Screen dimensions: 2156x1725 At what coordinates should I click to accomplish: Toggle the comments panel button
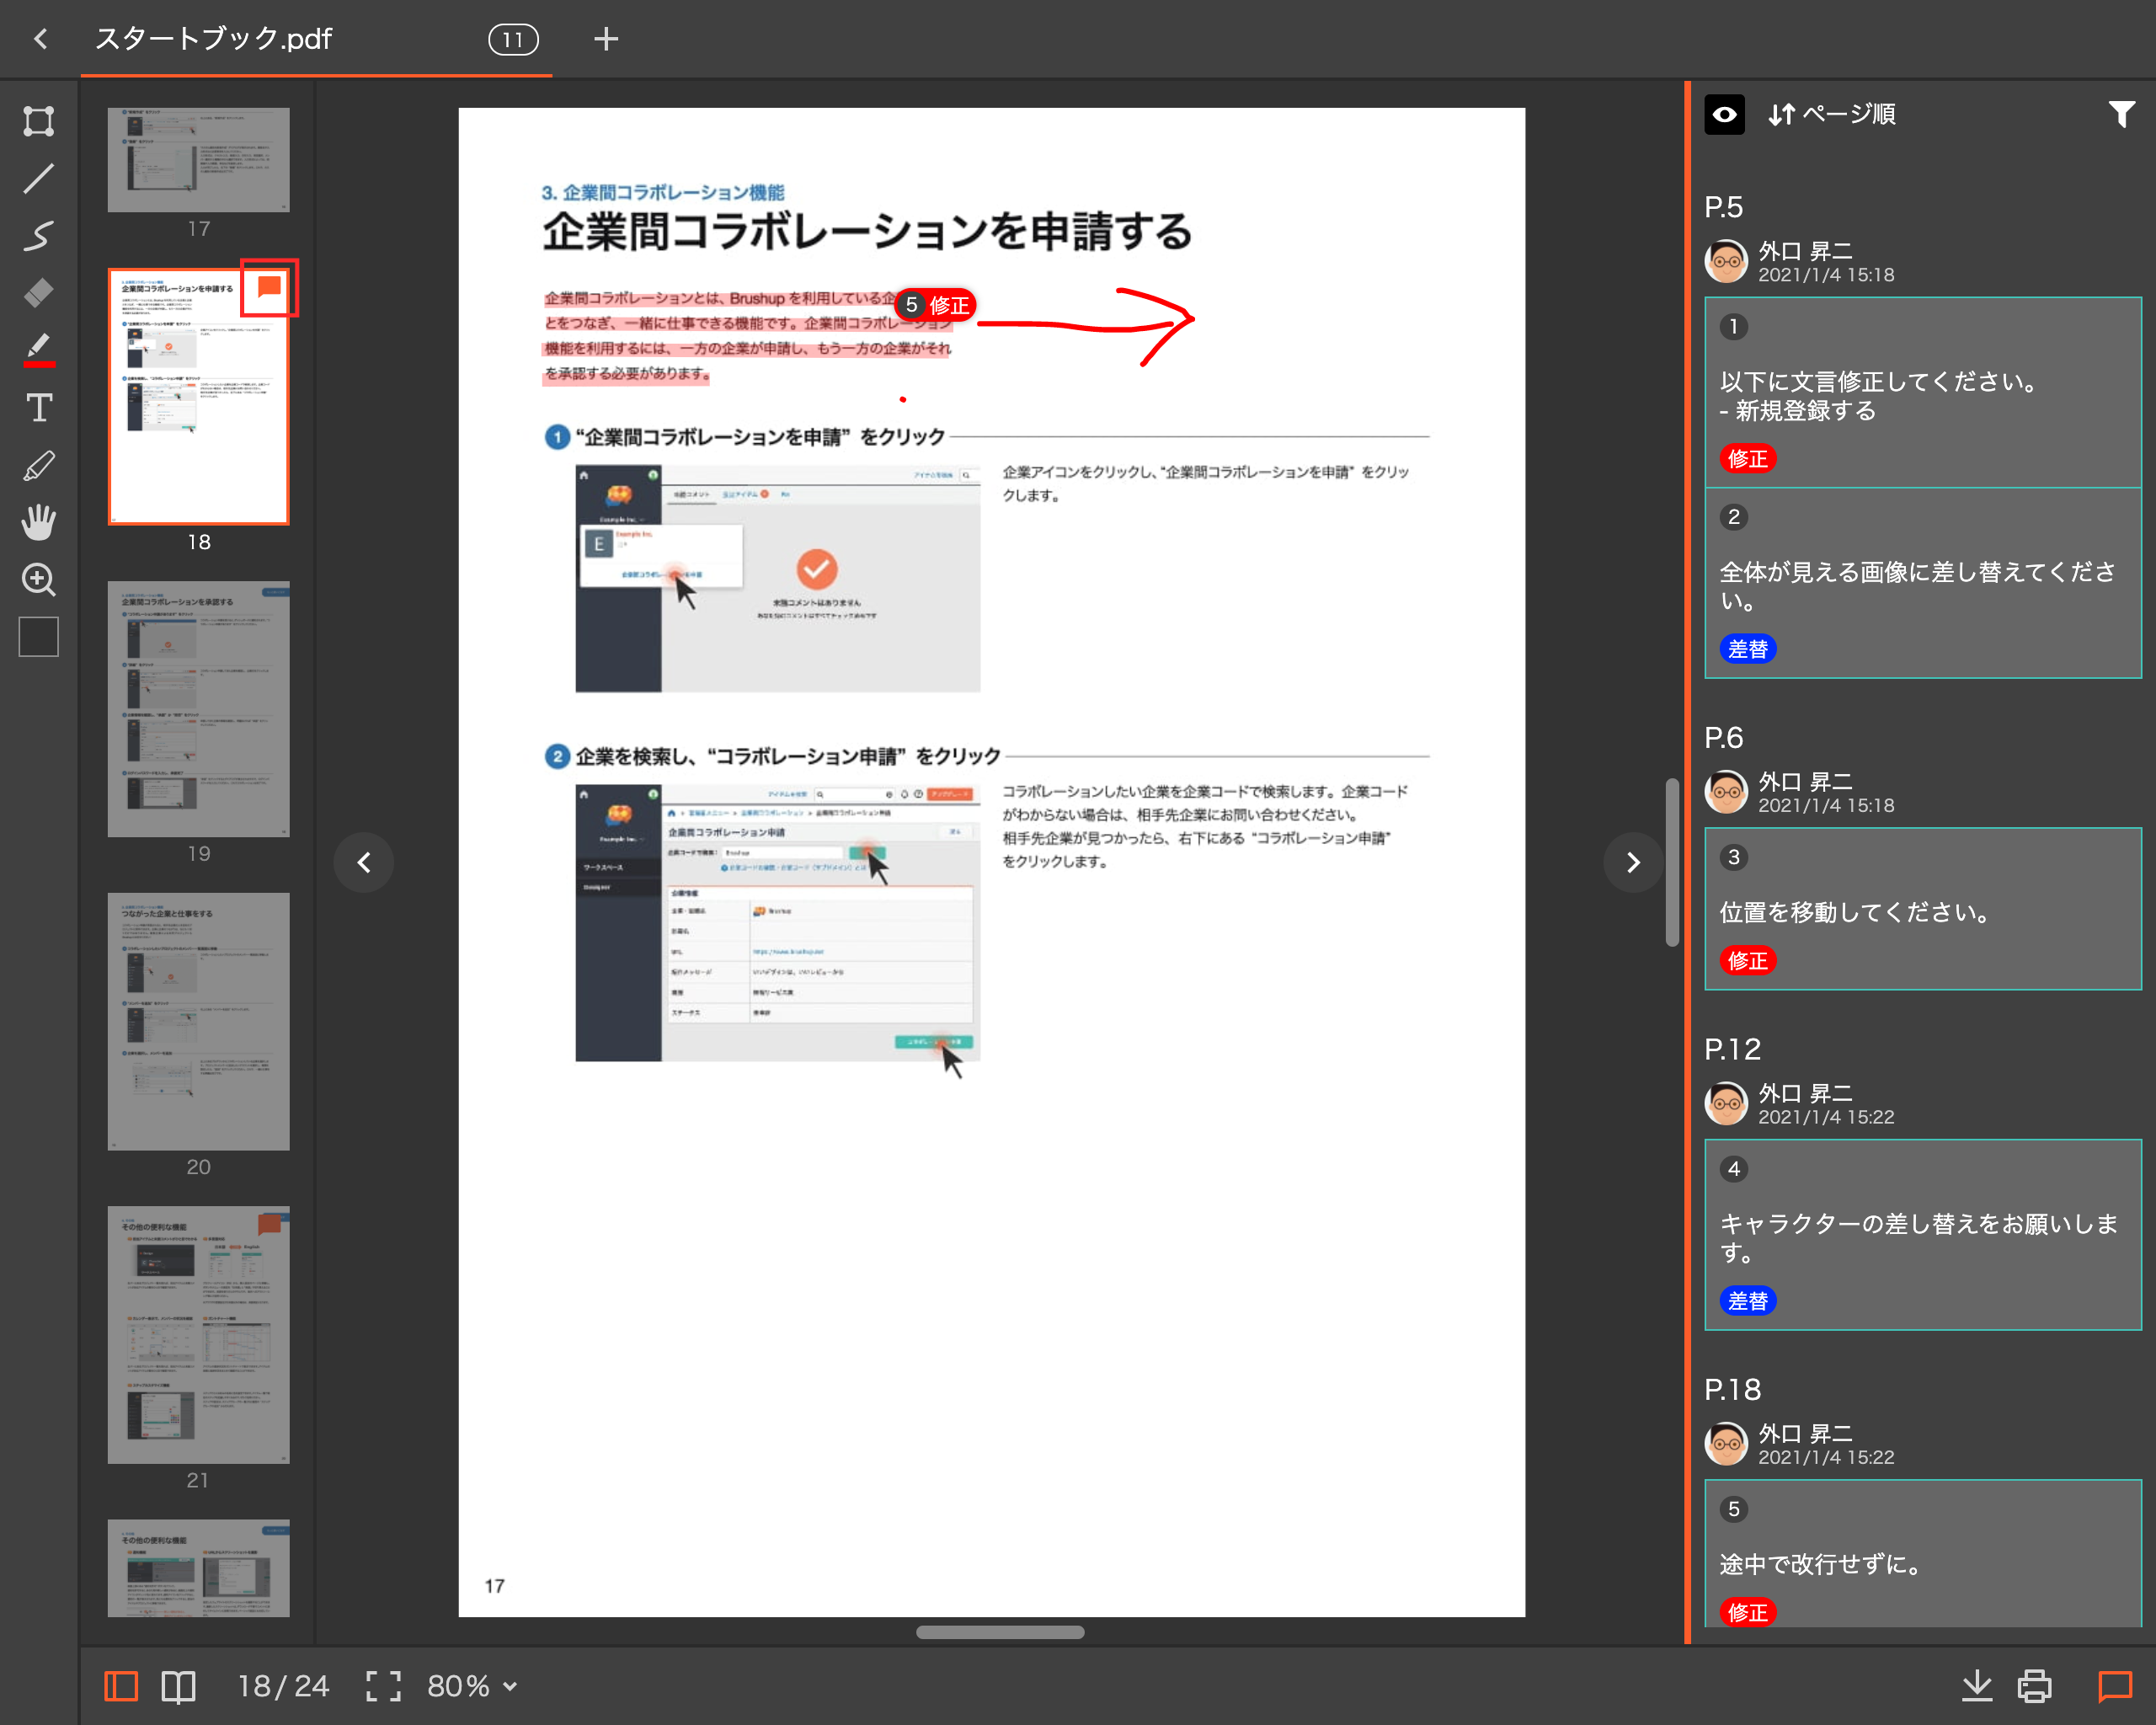click(2114, 1686)
